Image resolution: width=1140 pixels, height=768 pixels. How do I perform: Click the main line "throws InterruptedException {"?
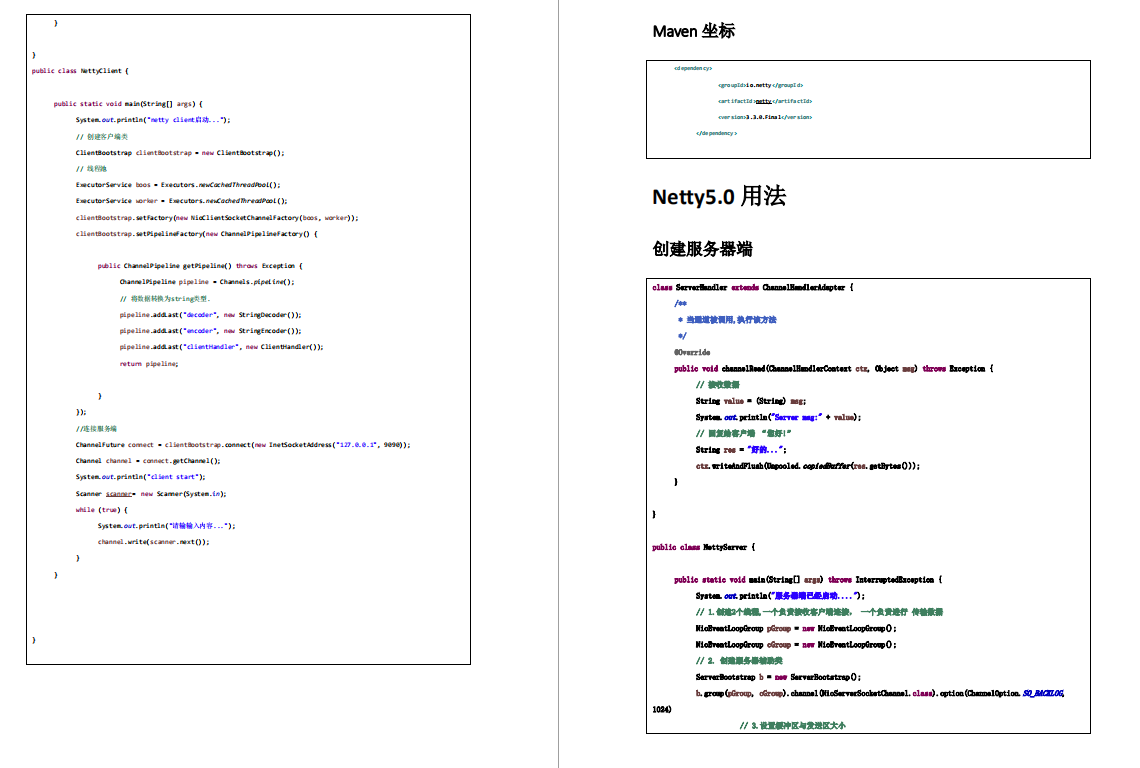[808, 580]
